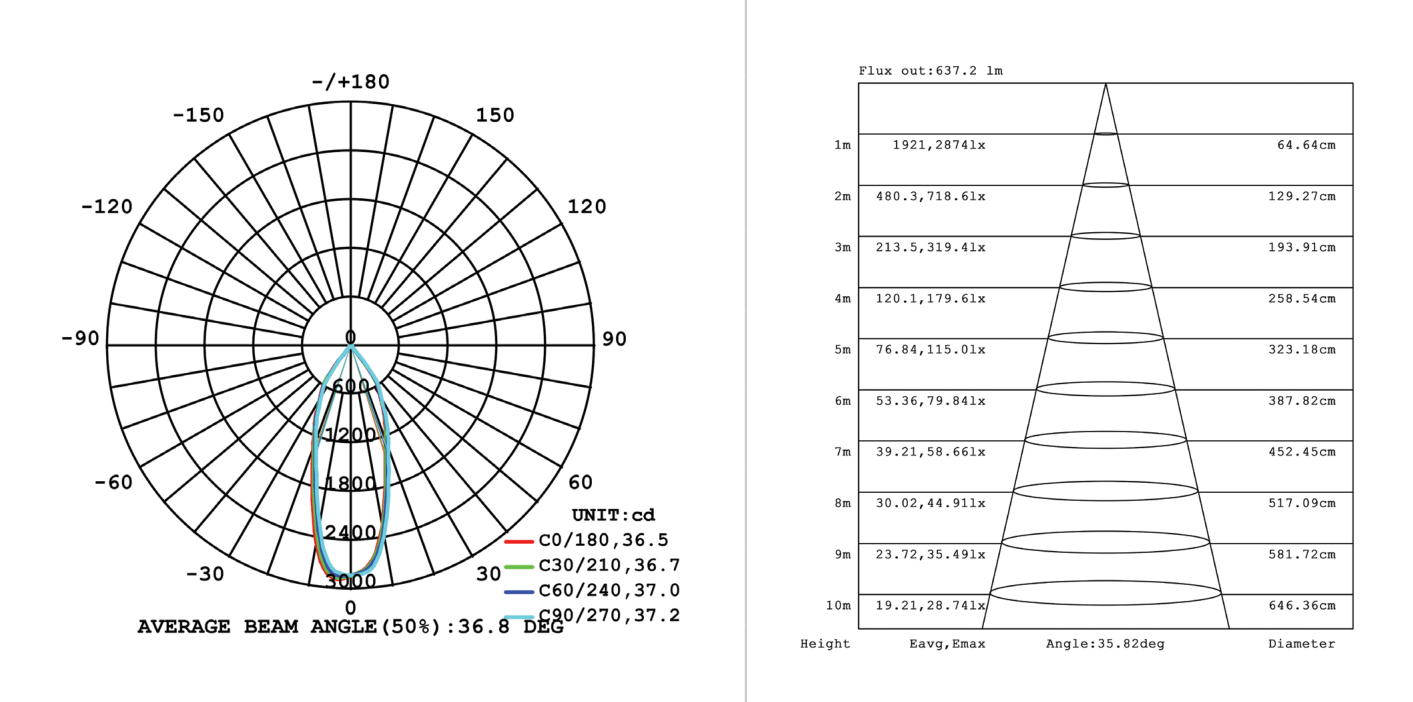Click the "1921,2874lx" illuminance value
The height and width of the screenshot is (702, 1413).
click(939, 145)
